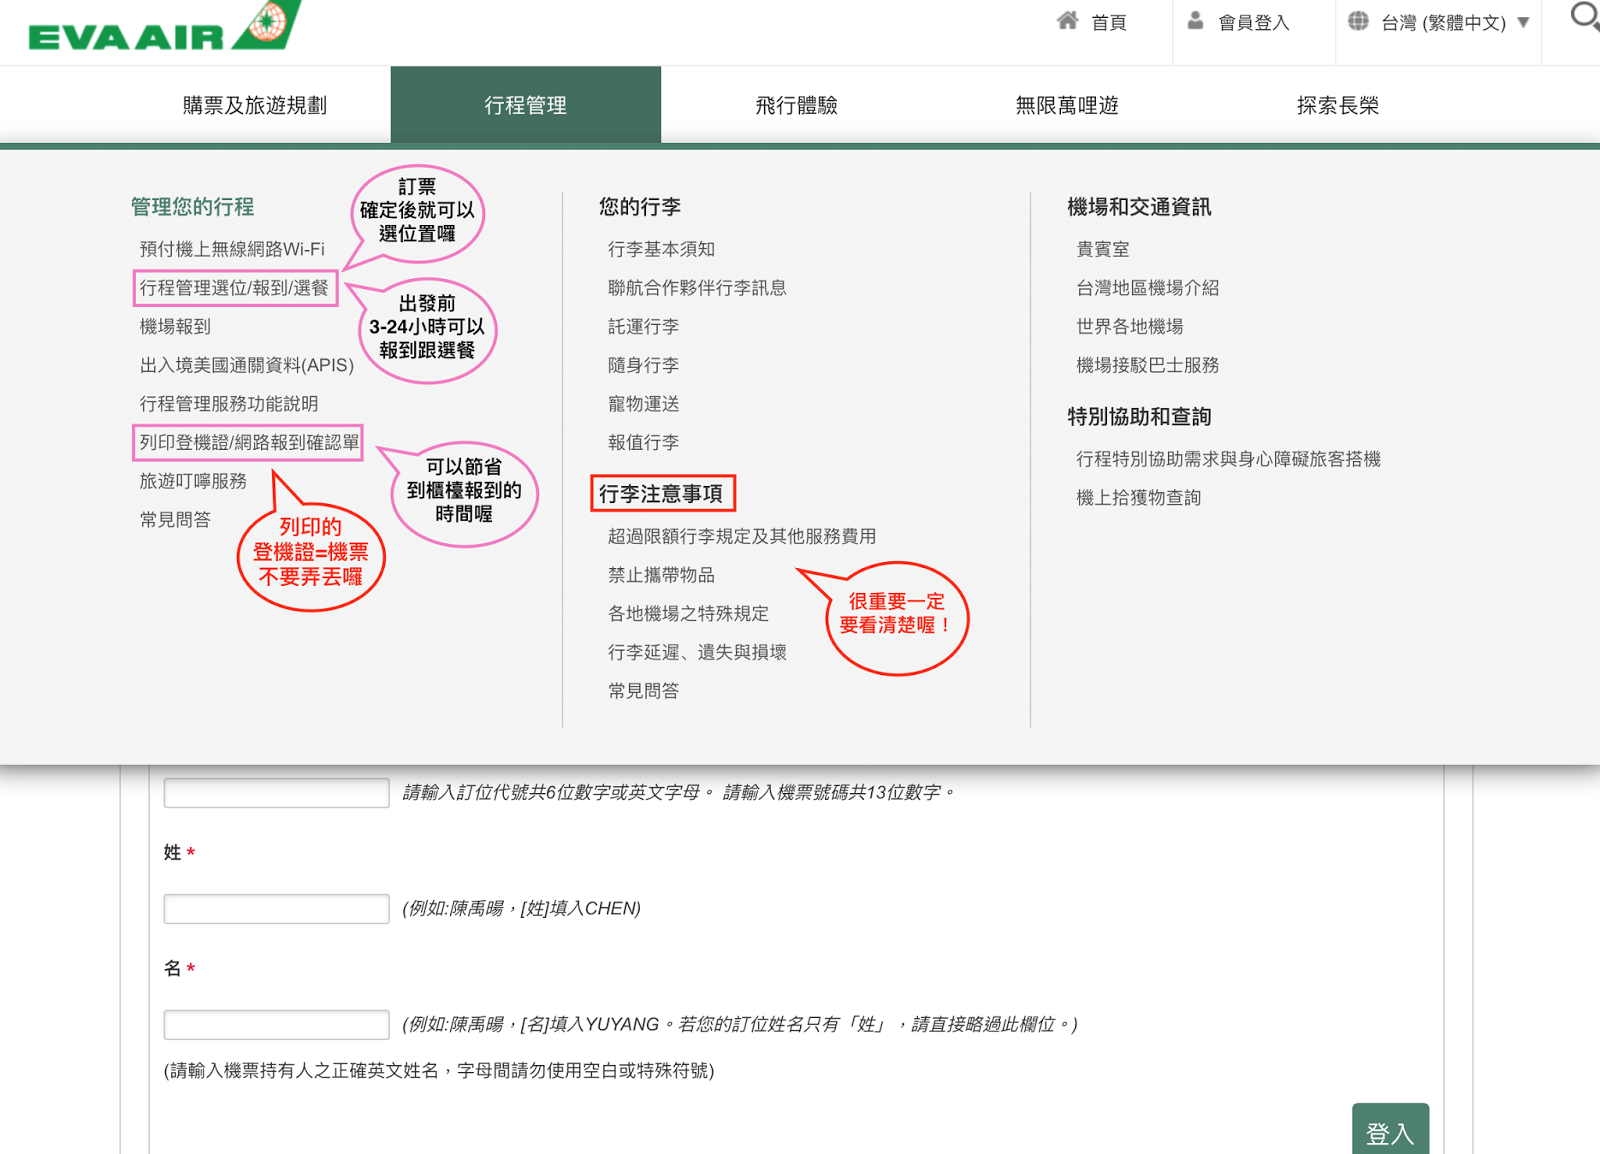Open 行程管理選位/報到/選餐 link
This screenshot has height=1154, width=1600.
click(x=234, y=288)
